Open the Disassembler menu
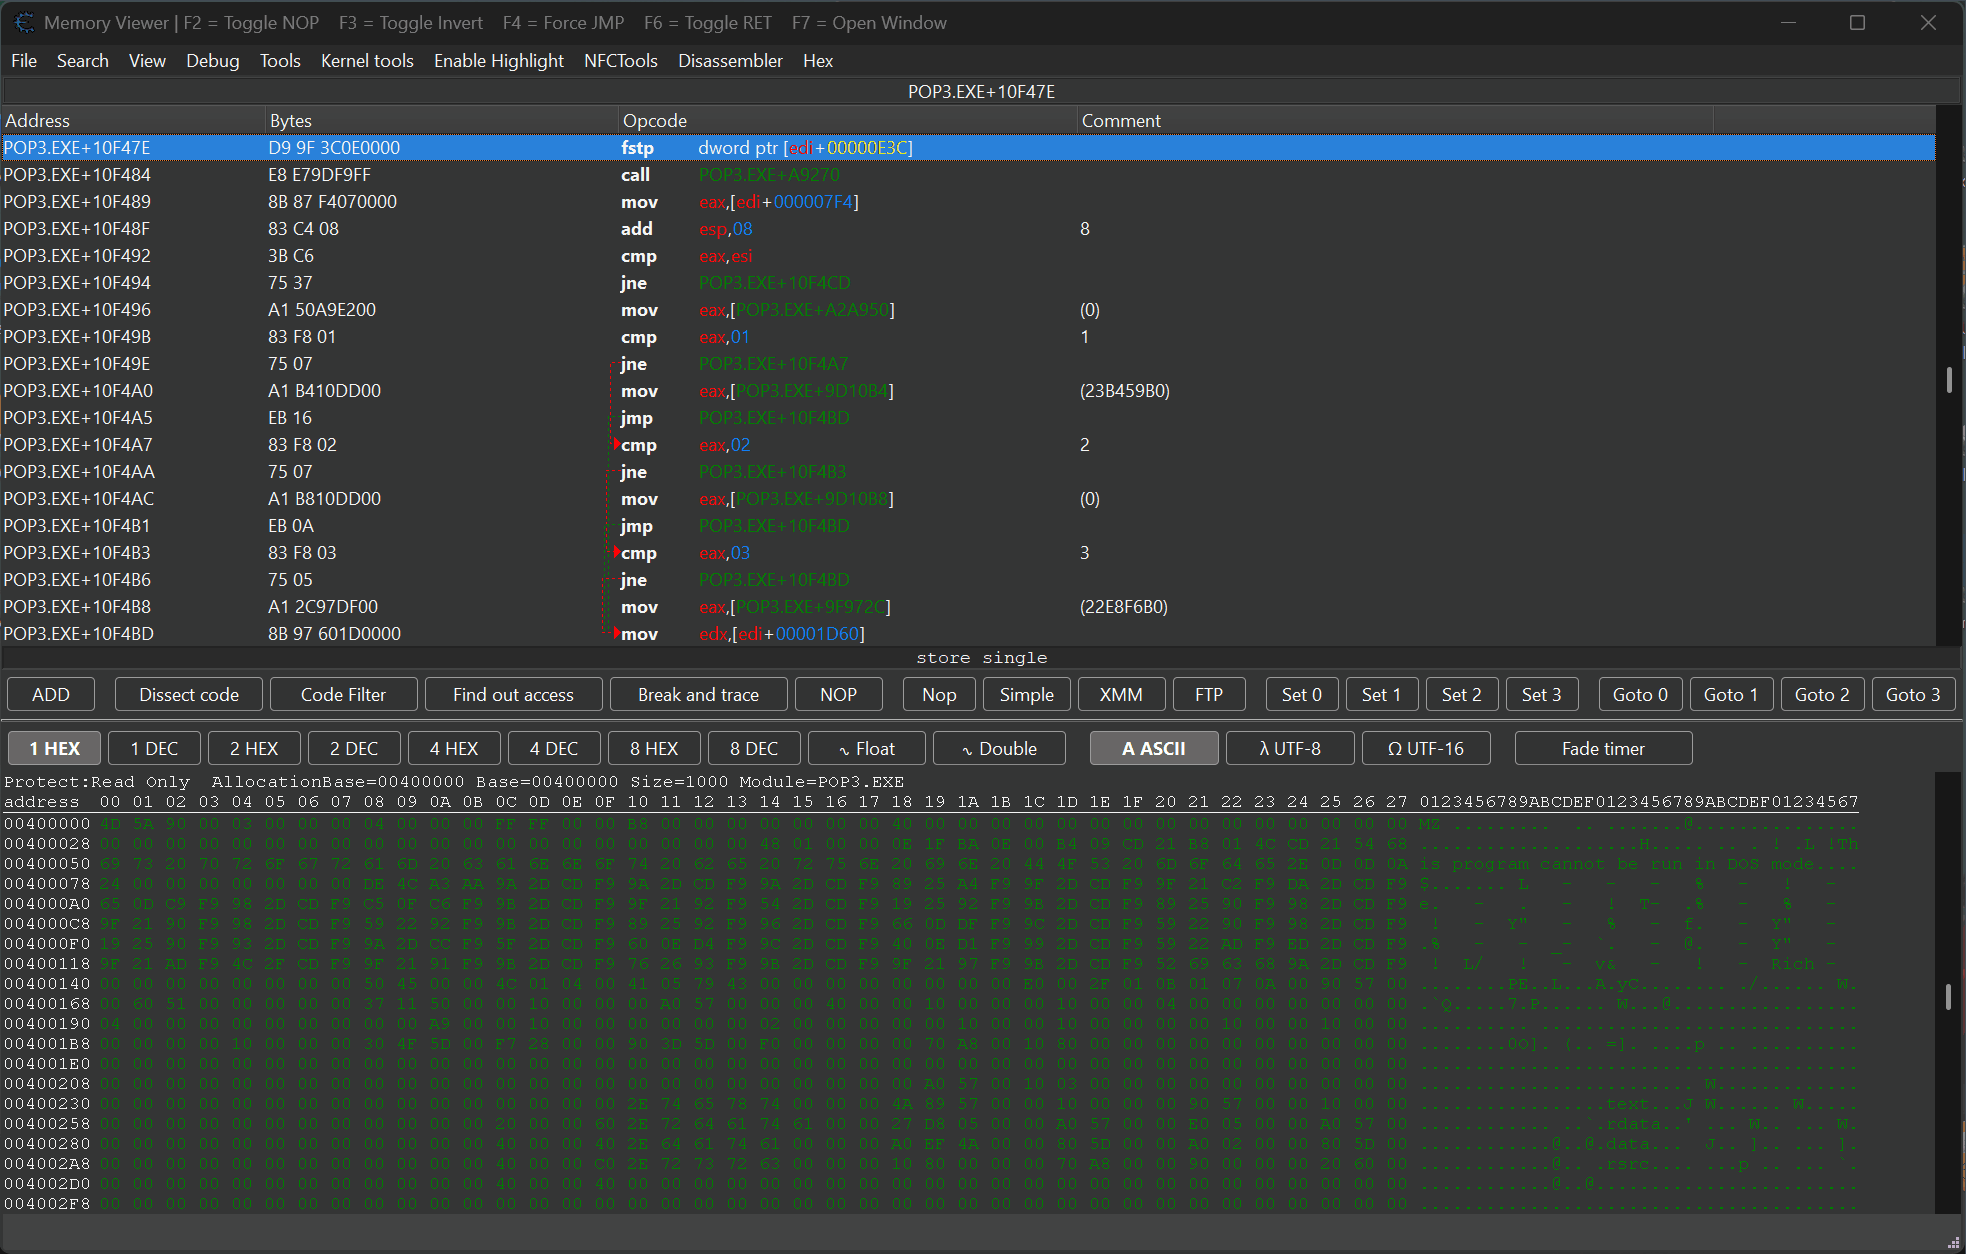 730,61
